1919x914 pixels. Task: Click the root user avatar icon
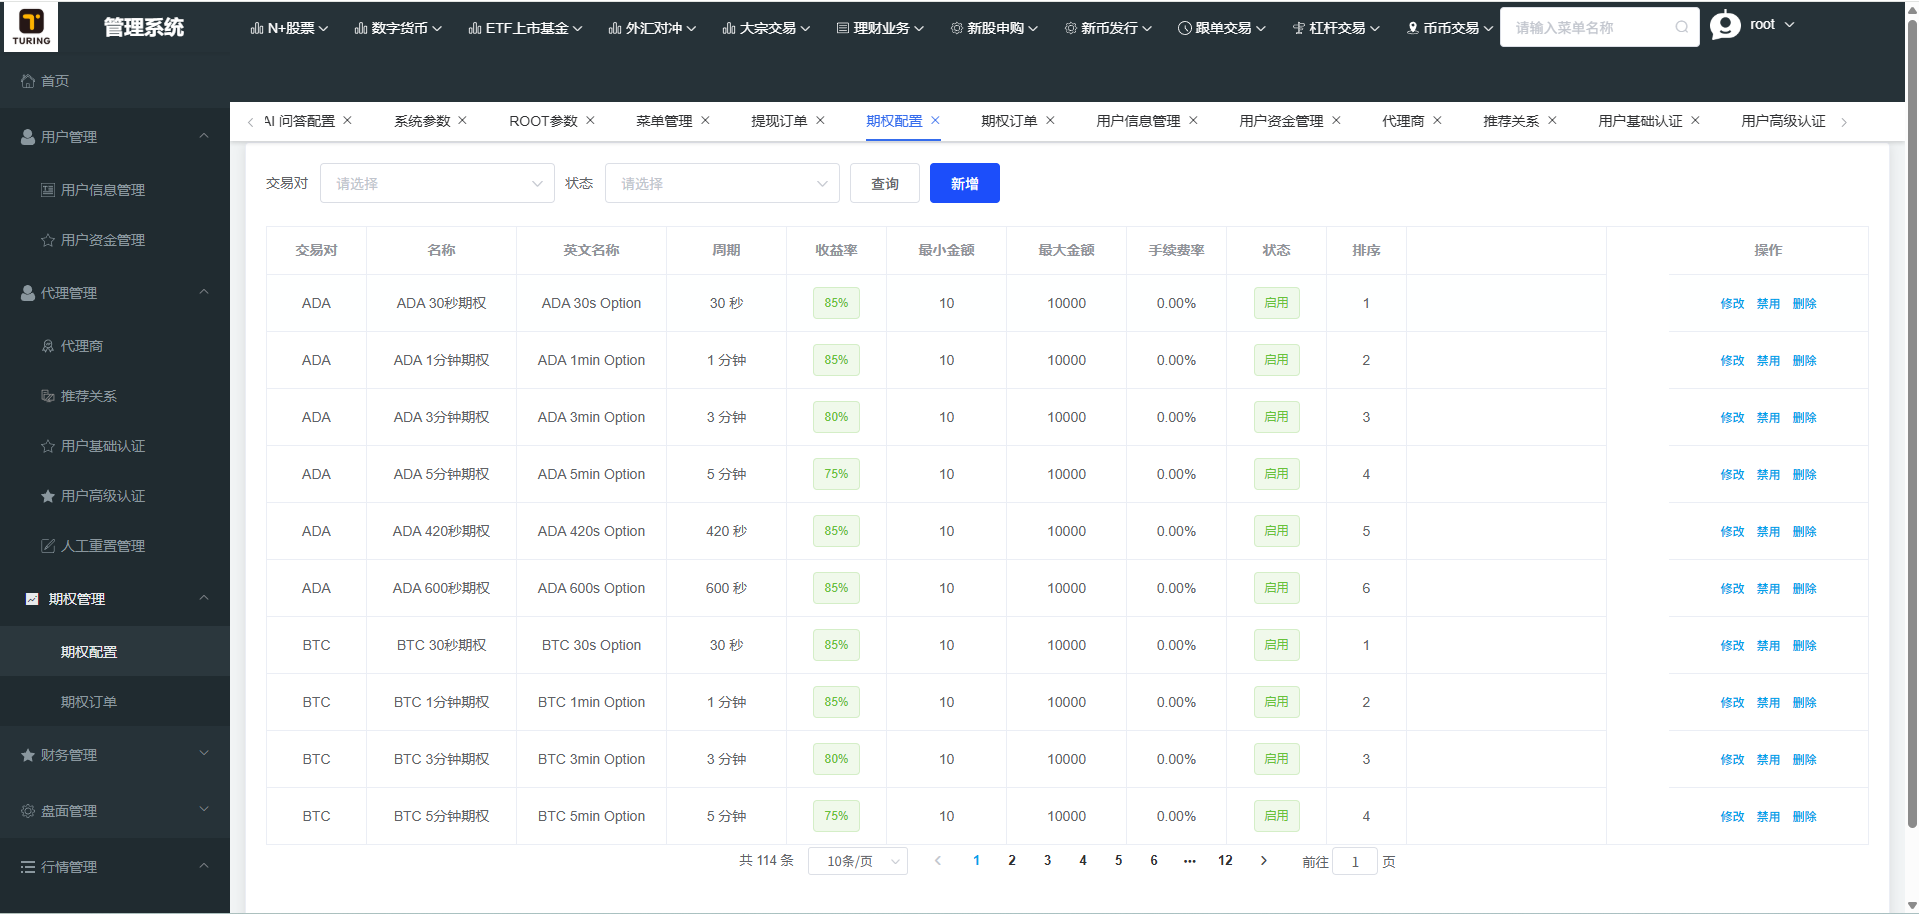[x=1725, y=25]
